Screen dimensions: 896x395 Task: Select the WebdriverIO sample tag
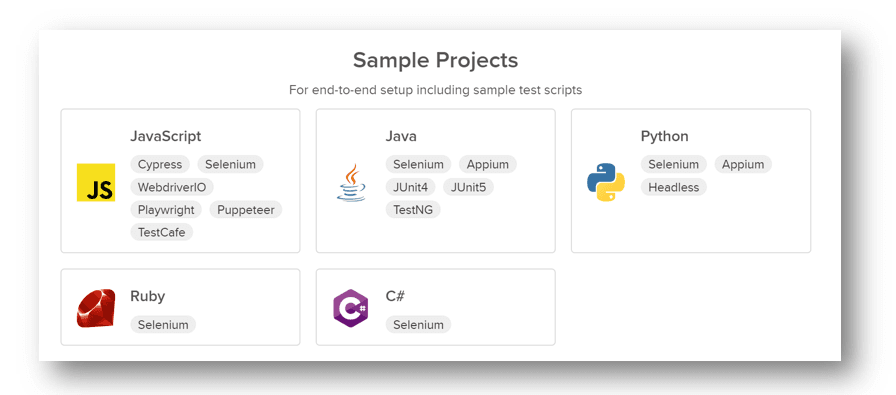(172, 187)
